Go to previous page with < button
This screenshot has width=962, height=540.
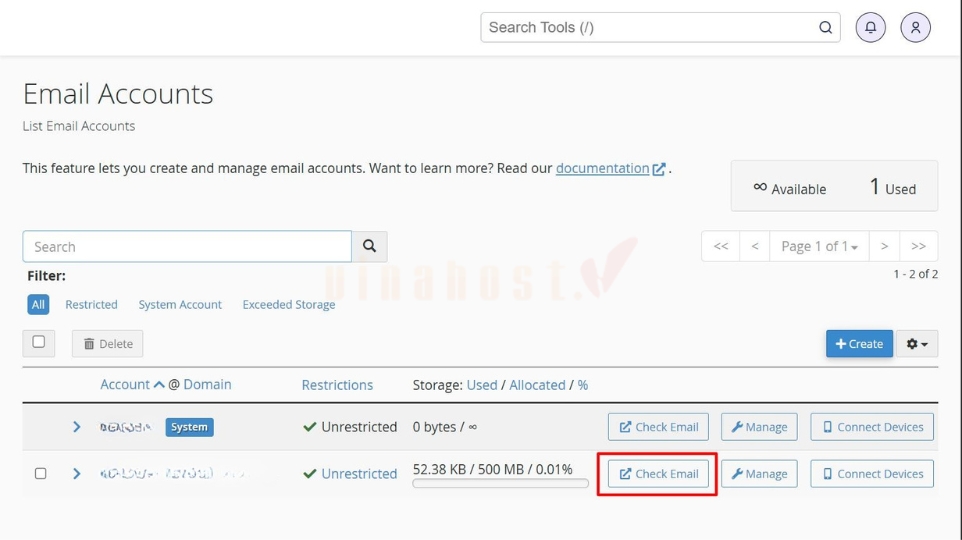[x=755, y=246]
